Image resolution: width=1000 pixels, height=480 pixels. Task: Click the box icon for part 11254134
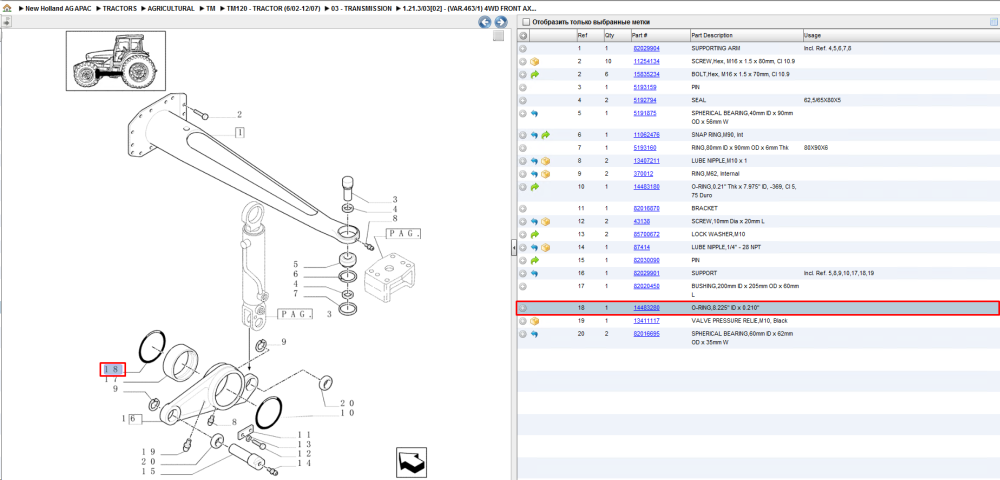(x=534, y=62)
